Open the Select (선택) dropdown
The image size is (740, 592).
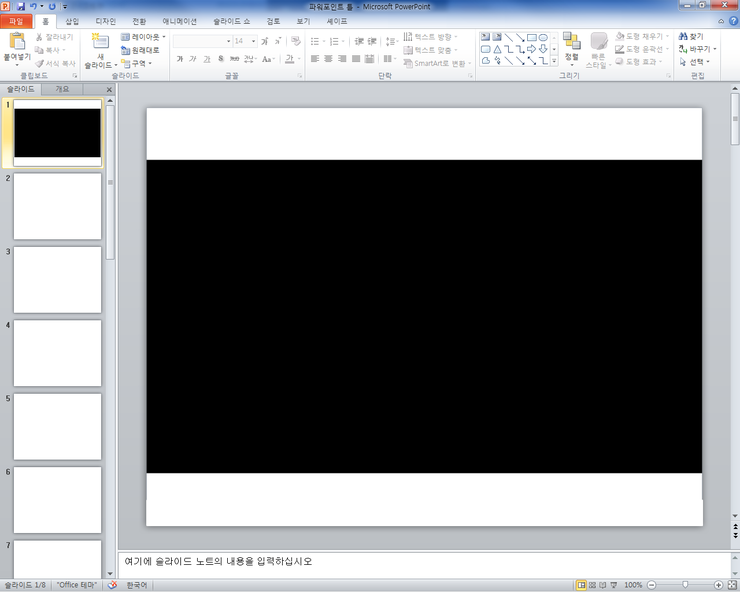point(694,62)
